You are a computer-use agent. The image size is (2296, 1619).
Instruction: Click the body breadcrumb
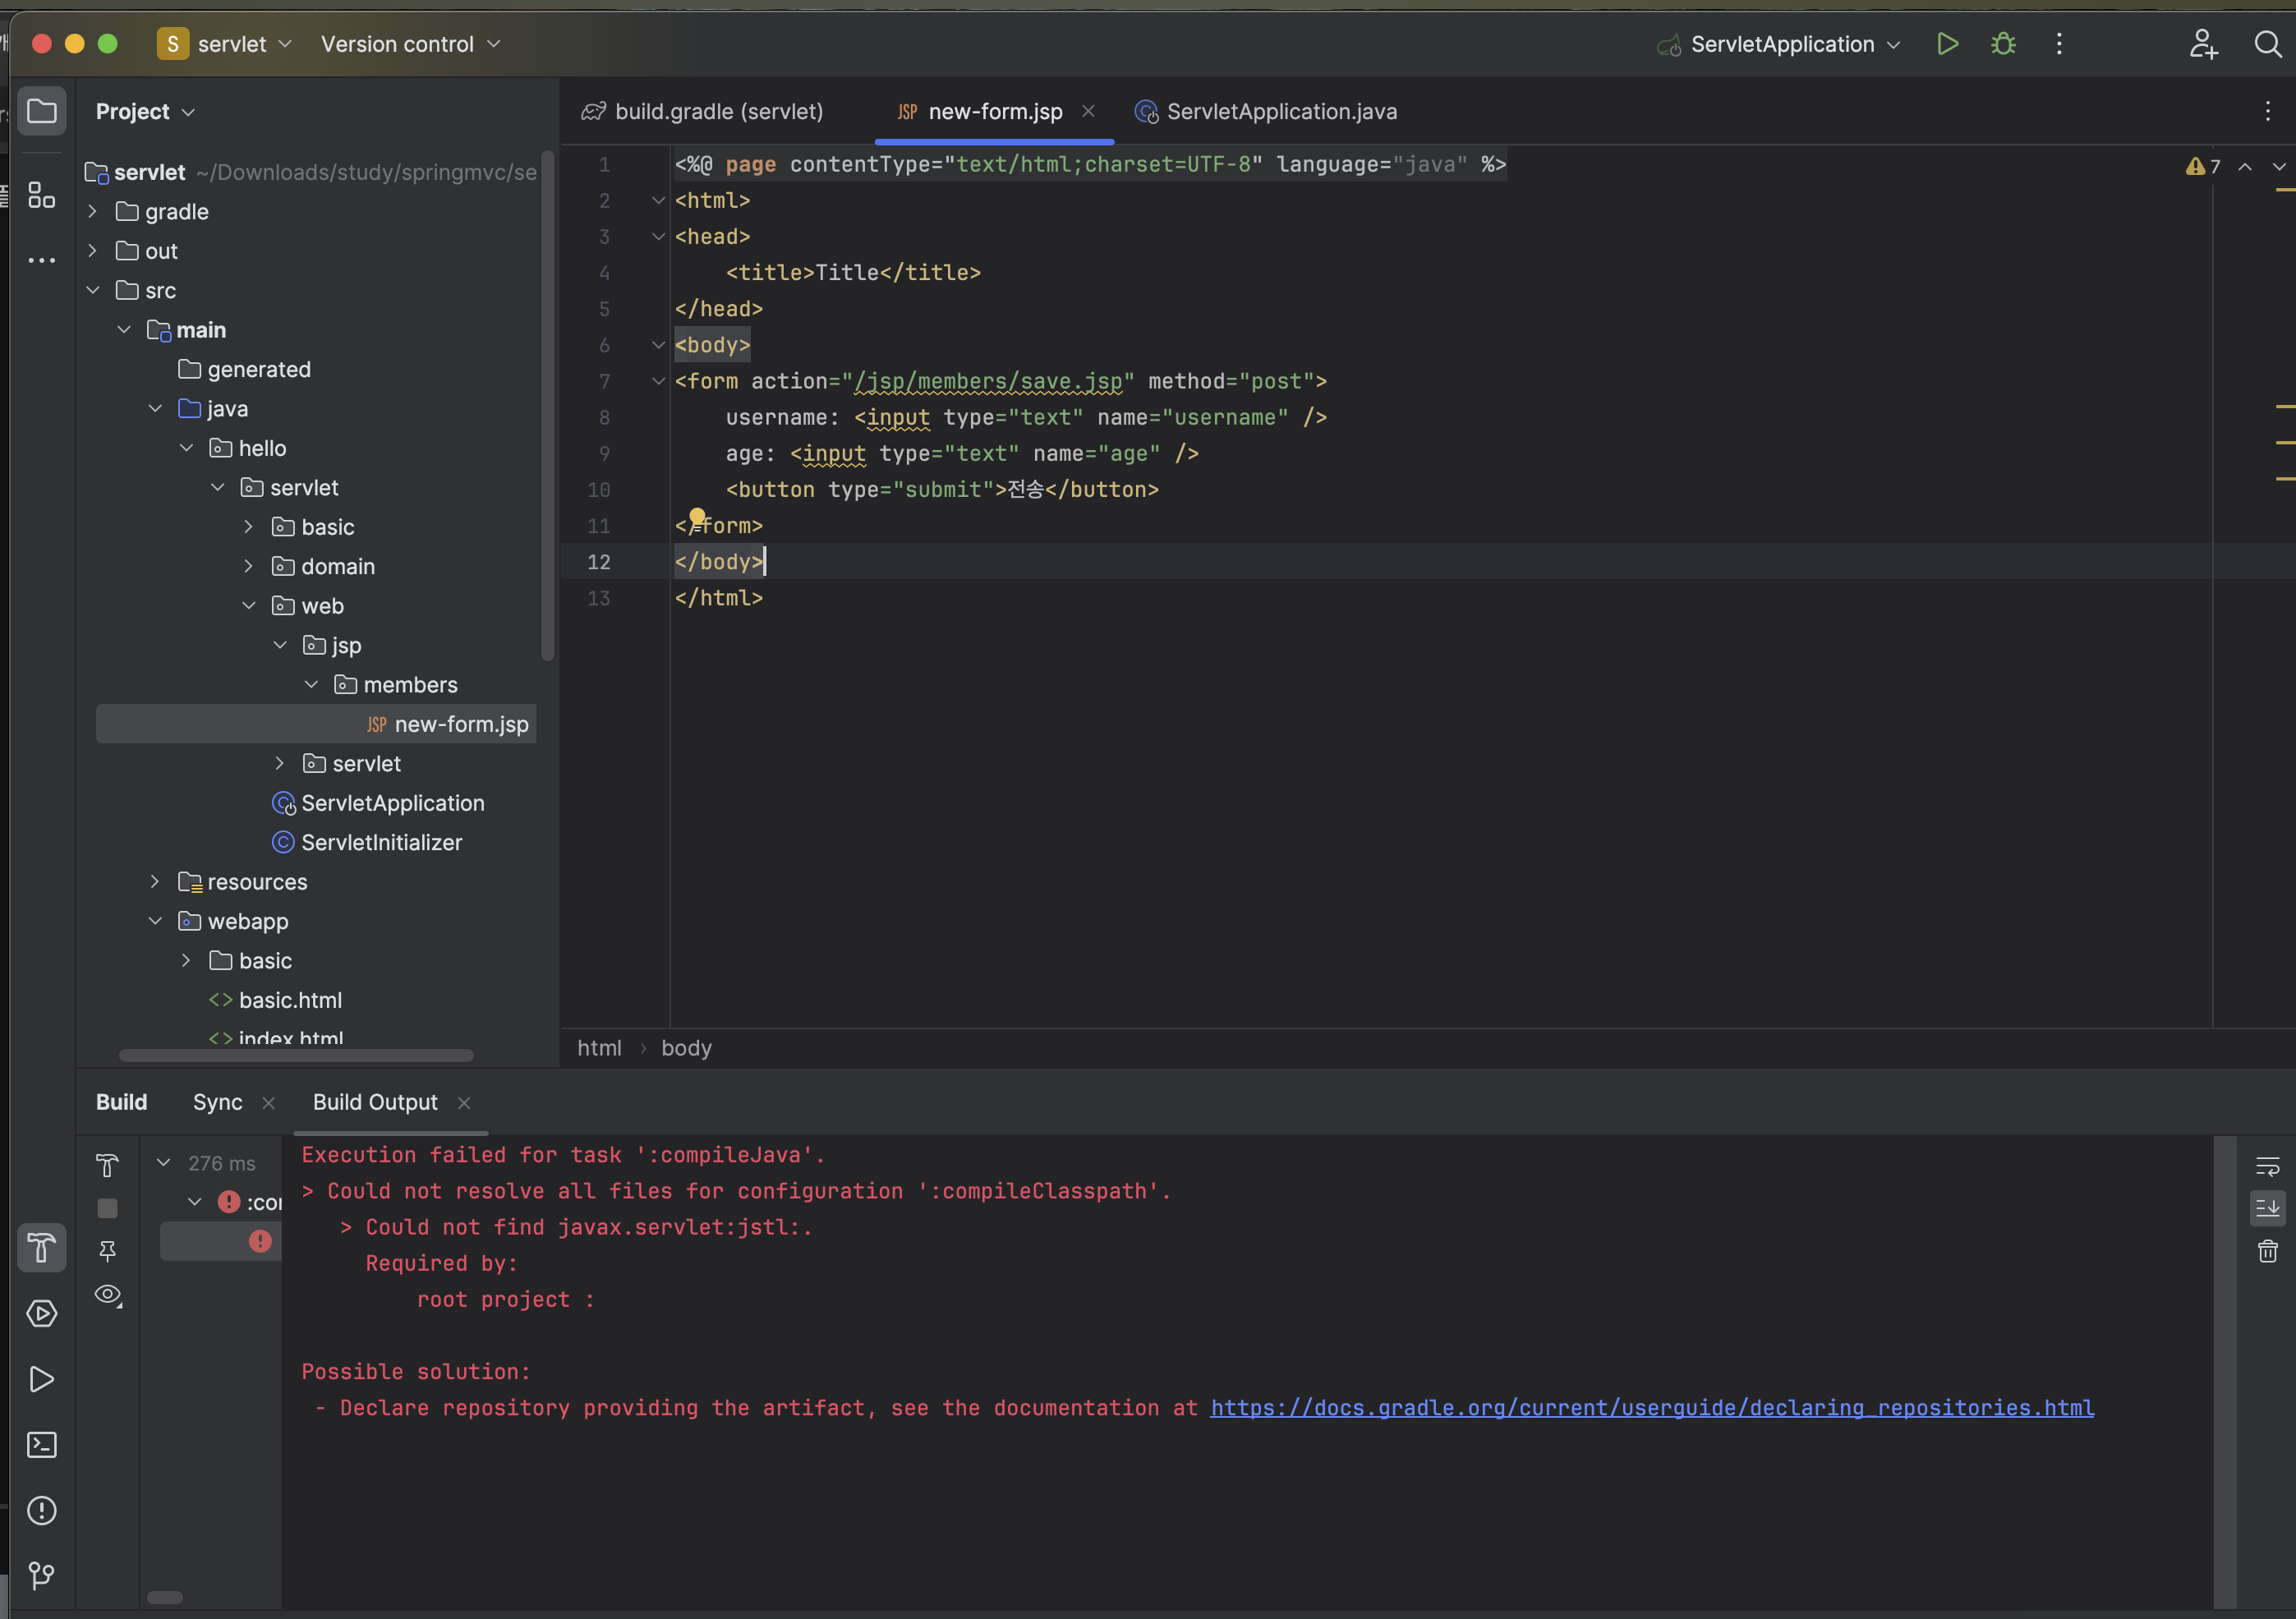click(686, 1047)
